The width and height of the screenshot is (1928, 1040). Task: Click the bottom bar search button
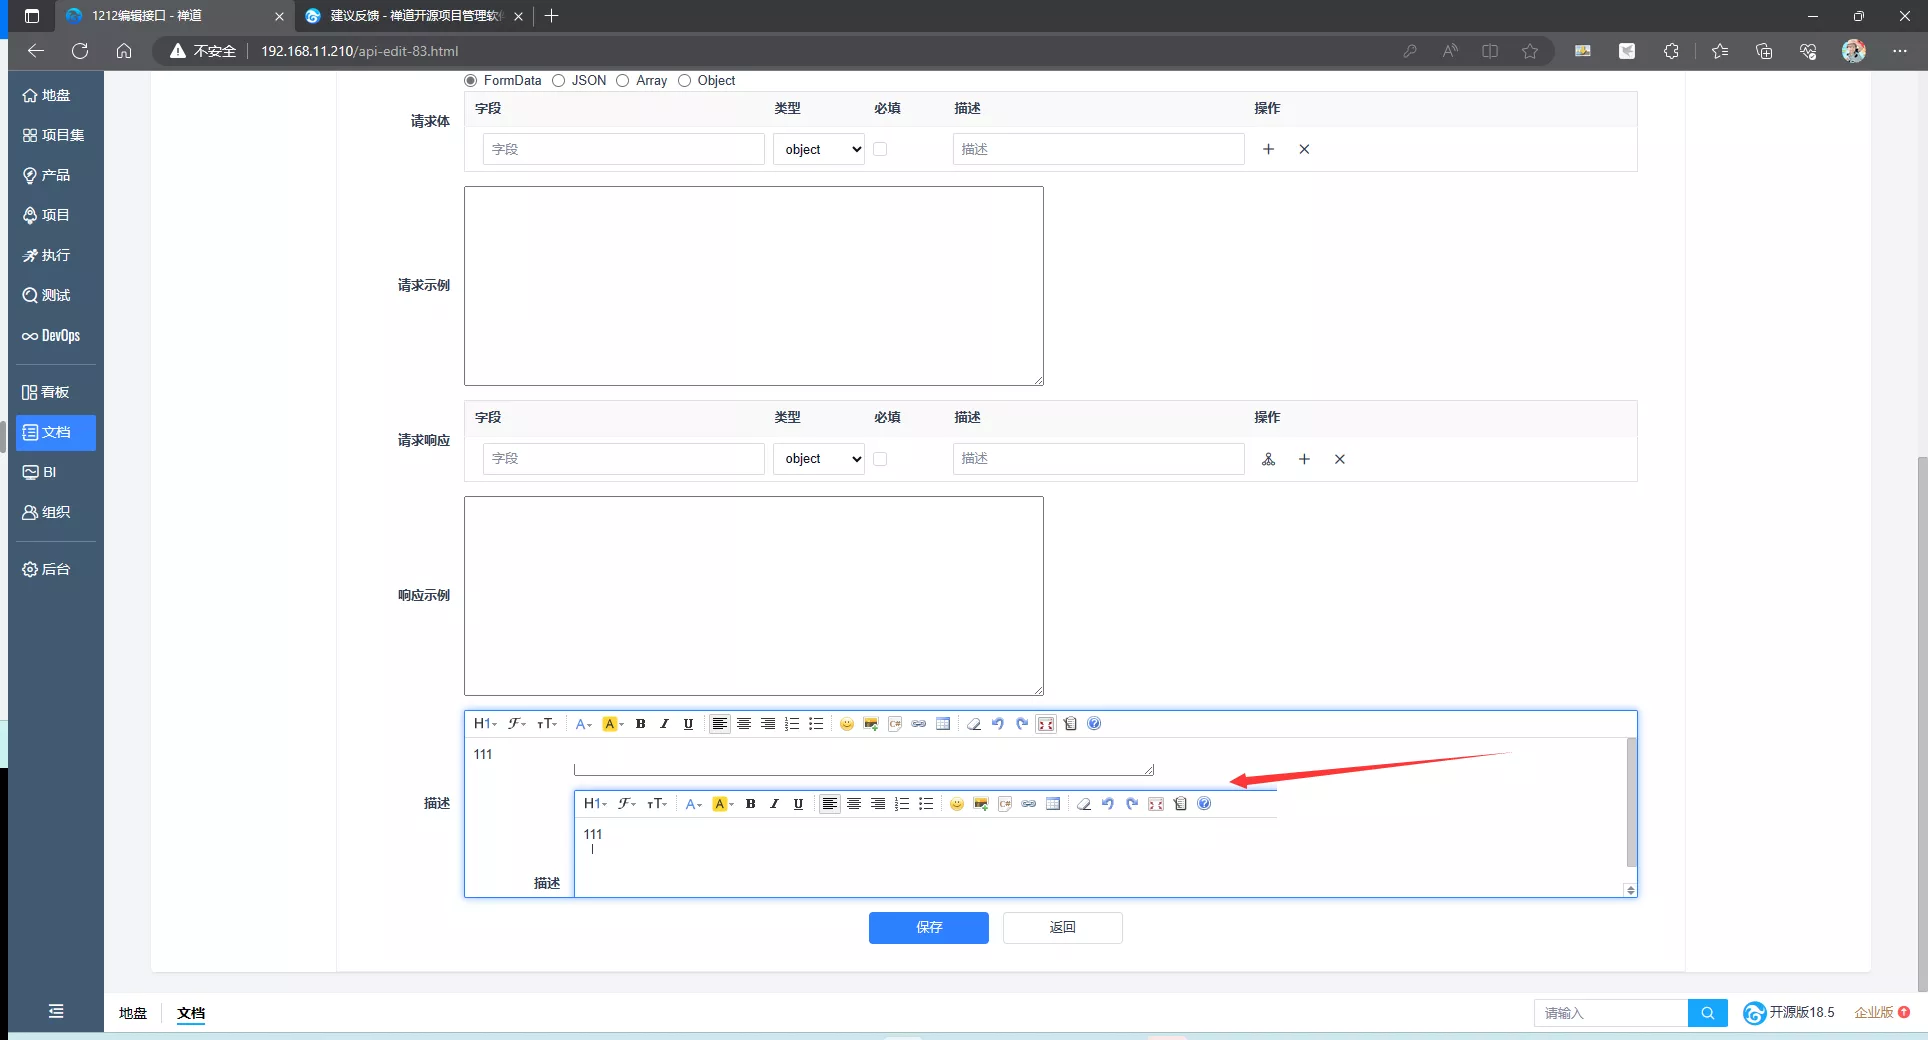click(x=1707, y=1013)
